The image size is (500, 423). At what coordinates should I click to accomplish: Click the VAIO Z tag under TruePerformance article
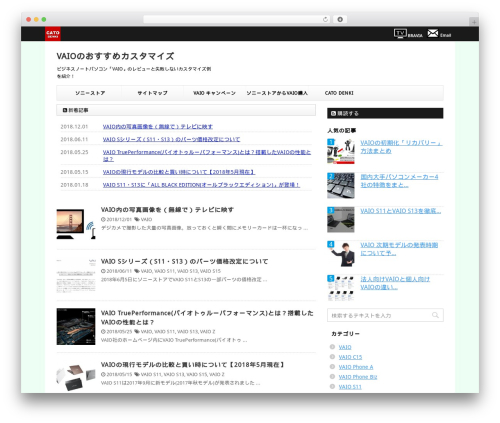coord(207,332)
